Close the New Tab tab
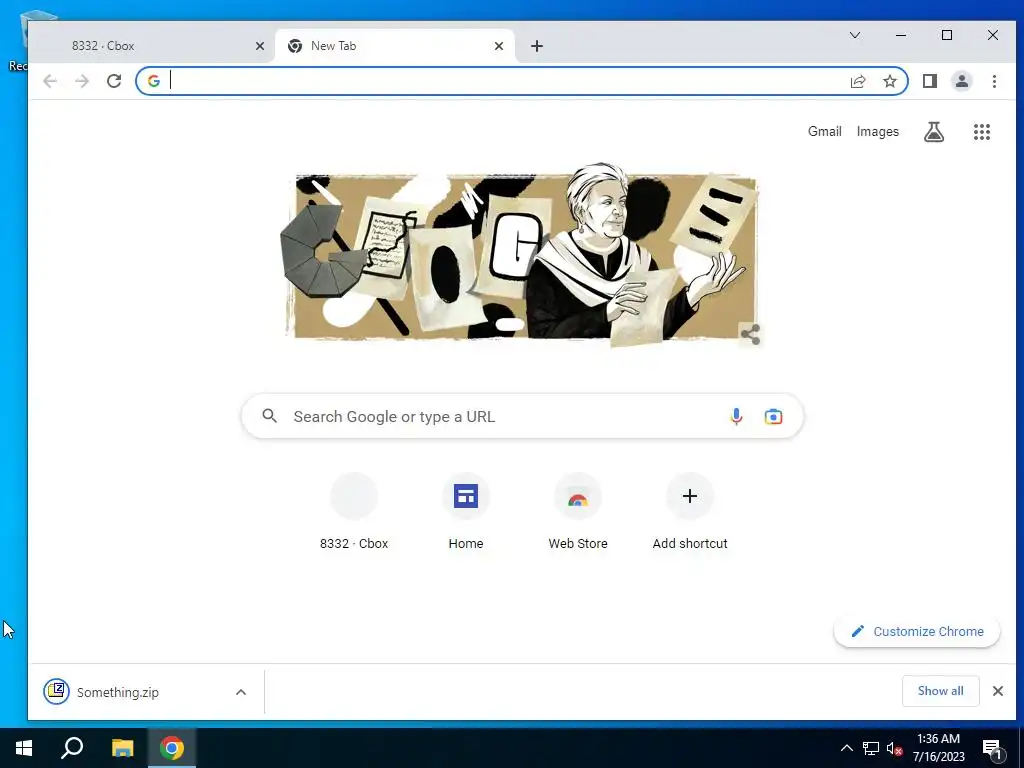 click(499, 46)
